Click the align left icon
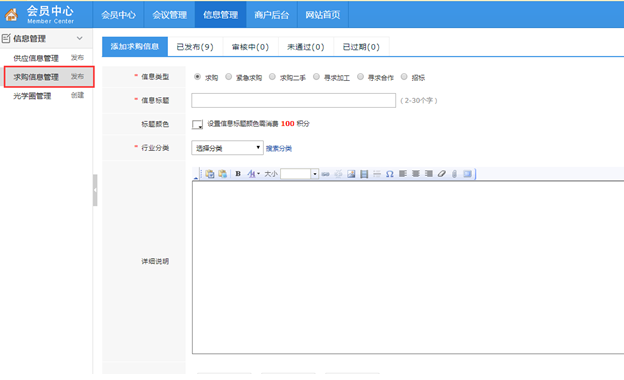Screen dimensions: 624x380 point(403,174)
